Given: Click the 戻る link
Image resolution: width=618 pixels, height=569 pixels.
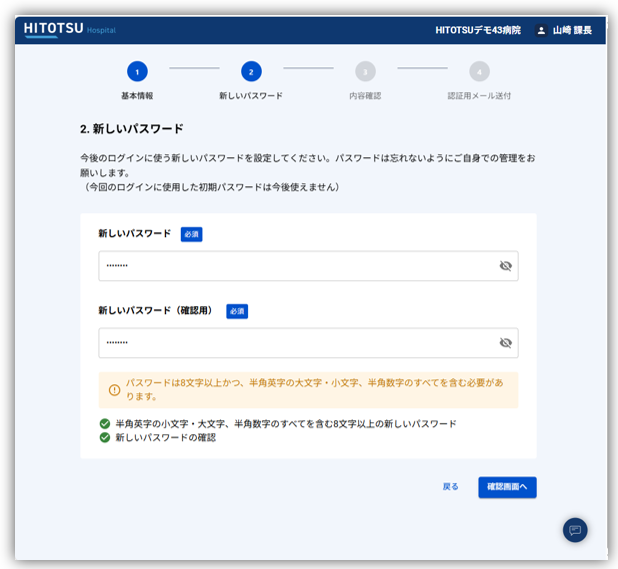Looking at the screenshot, I should pyautogui.click(x=450, y=487).
